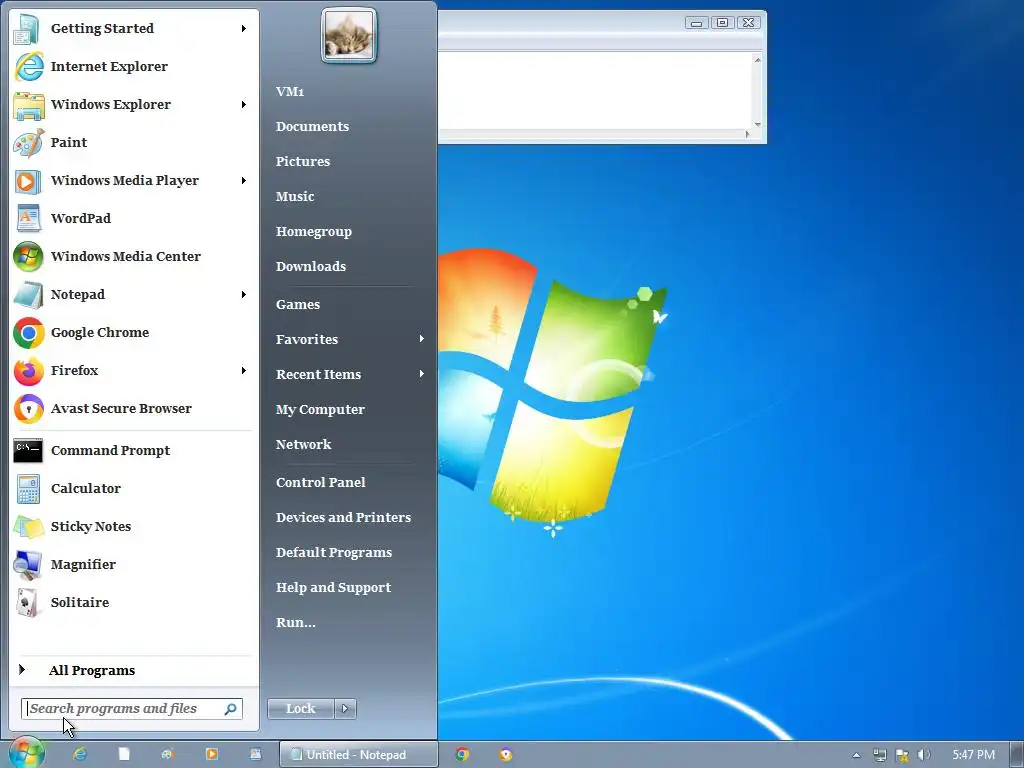1024x768 pixels.
Task: Open Documents folder link
Action: click(x=312, y=127)
